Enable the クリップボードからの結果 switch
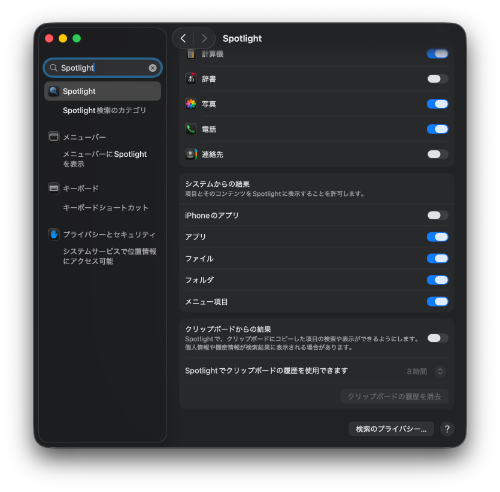 [438, 338]
